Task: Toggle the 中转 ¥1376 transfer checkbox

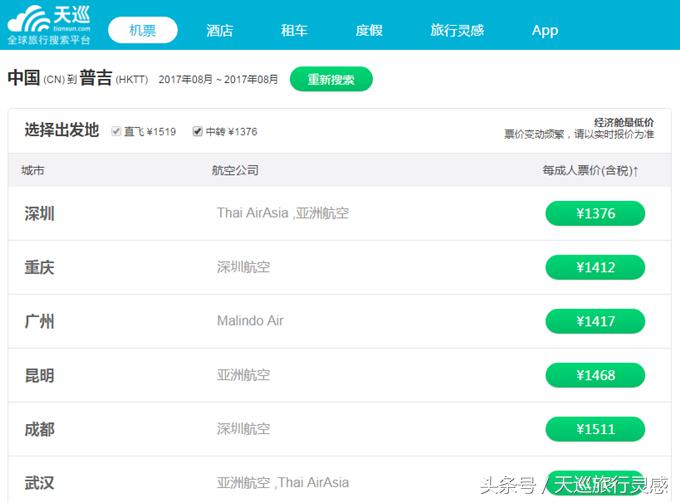Action: tap(197, 131)
